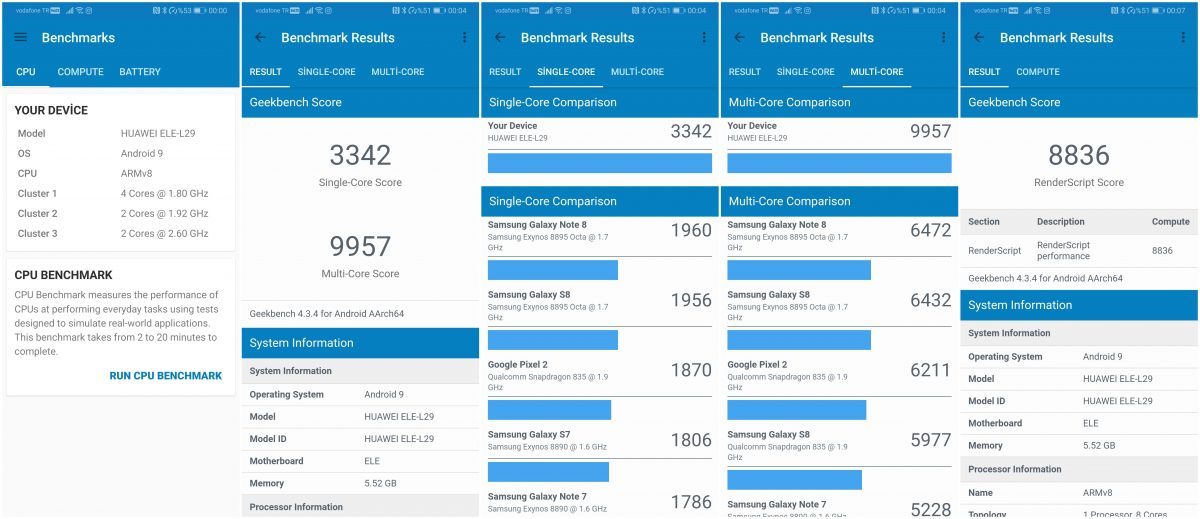Tap Samsung Galaxy S8 entry scoring 5977
Image resolution: width=1200 pixels, height=519 pixels.
pos(839,460)
